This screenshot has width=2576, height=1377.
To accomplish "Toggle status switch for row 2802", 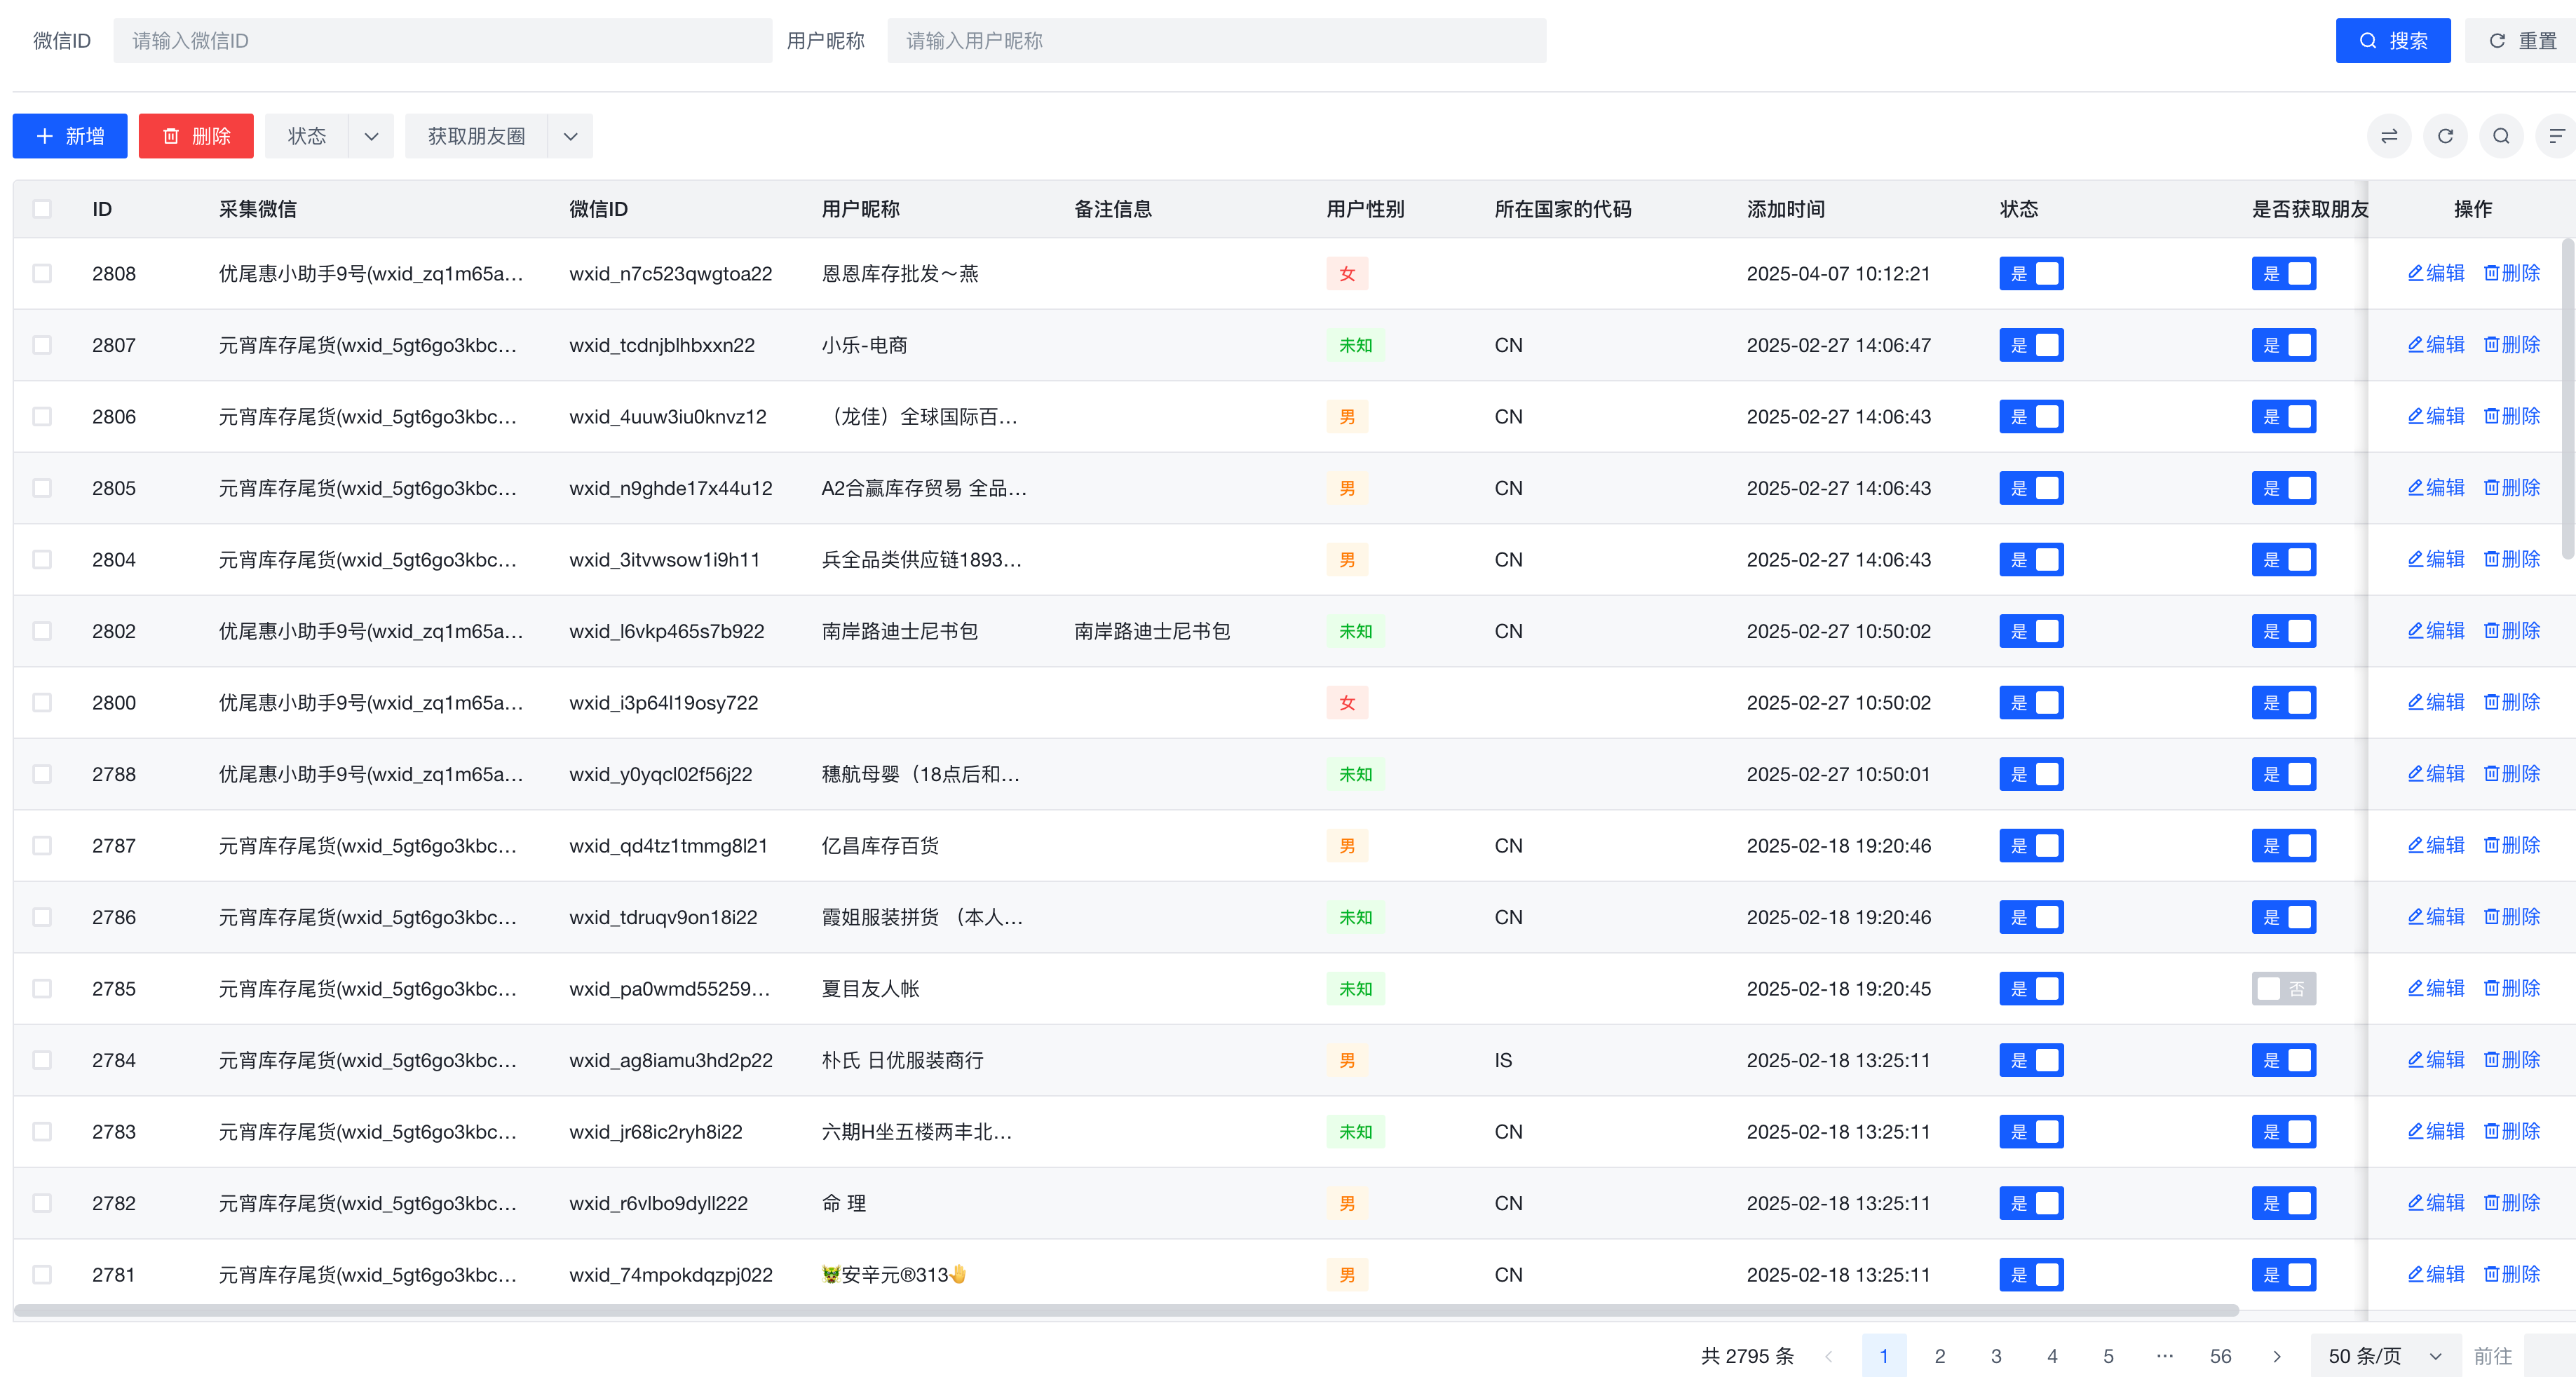I will click(2031, 631).
